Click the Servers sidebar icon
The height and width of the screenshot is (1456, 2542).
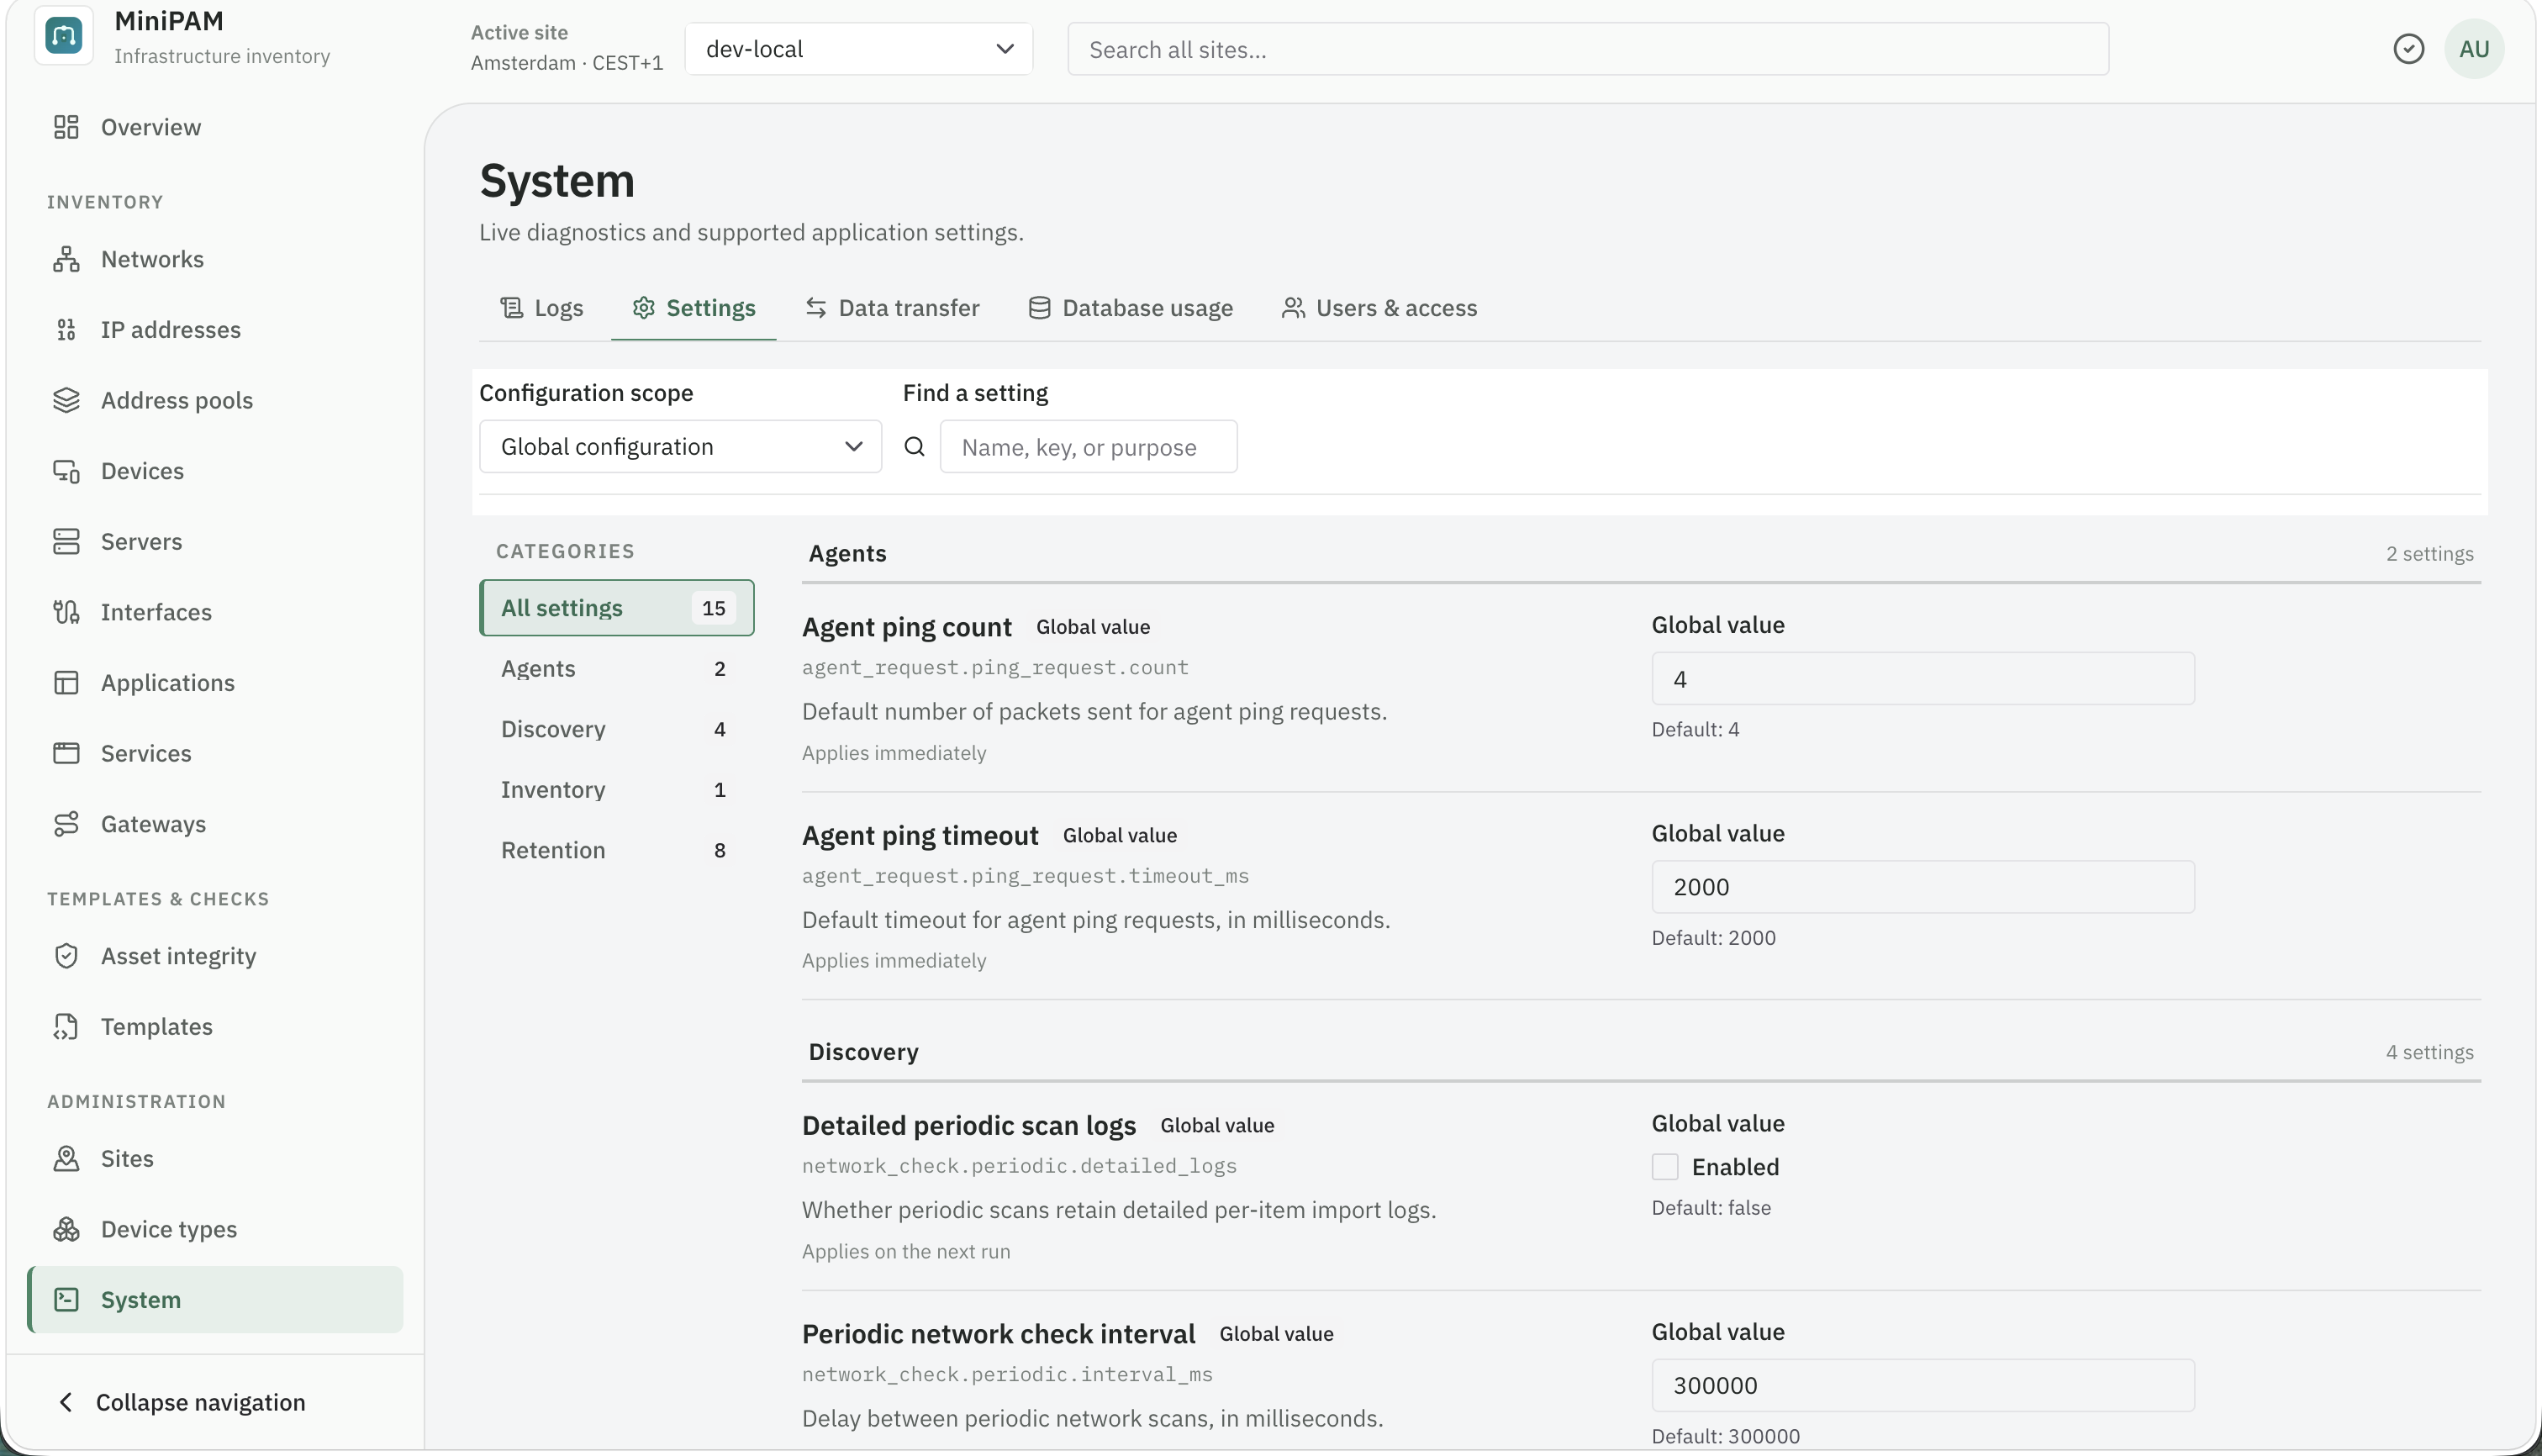tap(66, 542)
